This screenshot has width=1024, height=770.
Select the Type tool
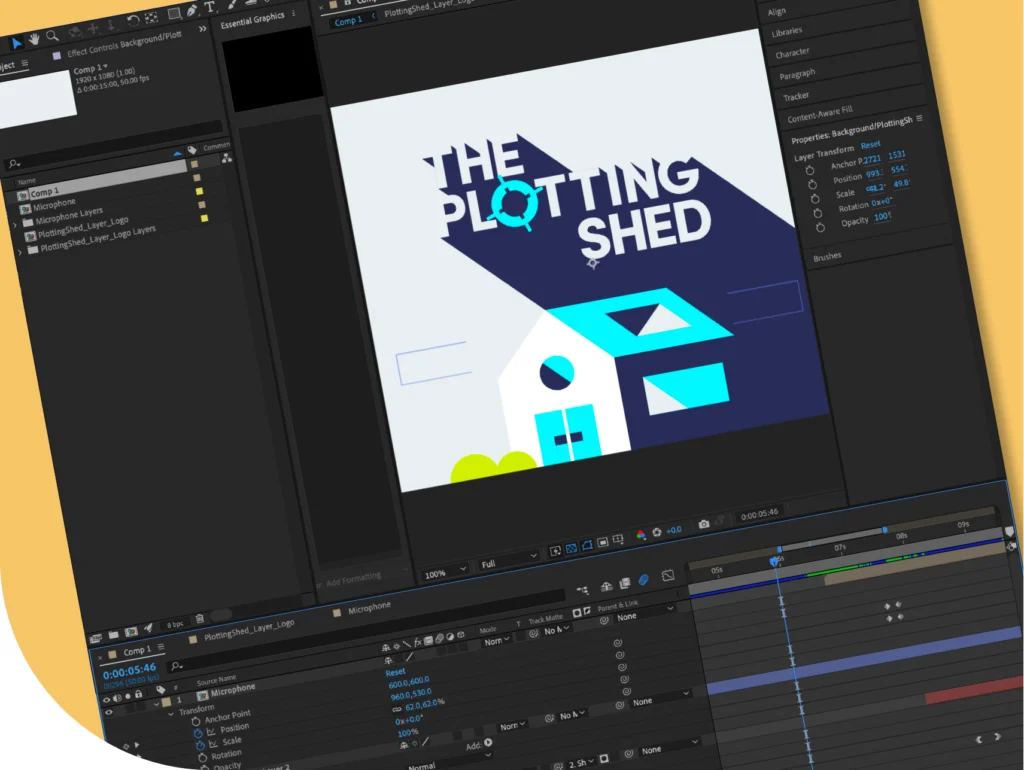pyautogui.click(x=210, y=7)
